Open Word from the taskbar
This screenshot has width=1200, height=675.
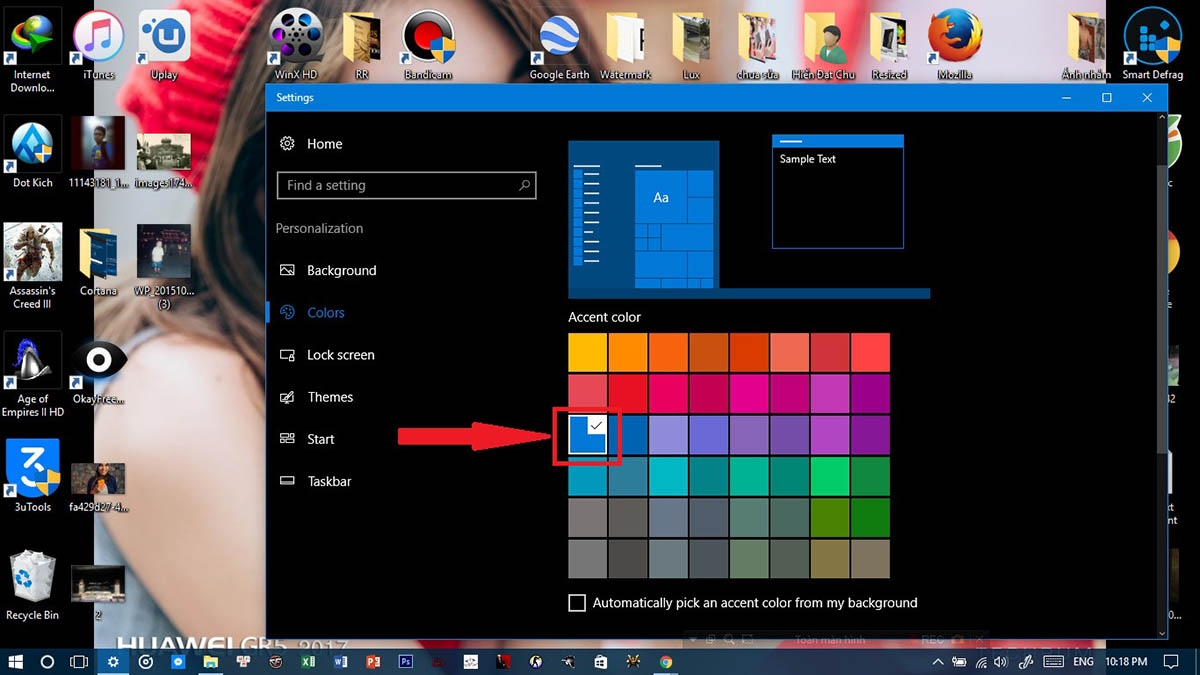coord(341,662)
